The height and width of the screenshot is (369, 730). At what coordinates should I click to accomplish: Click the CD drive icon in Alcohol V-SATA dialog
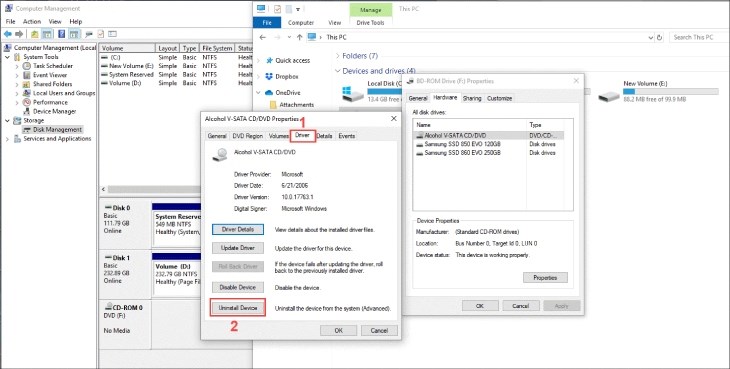[x=220, y=154]
